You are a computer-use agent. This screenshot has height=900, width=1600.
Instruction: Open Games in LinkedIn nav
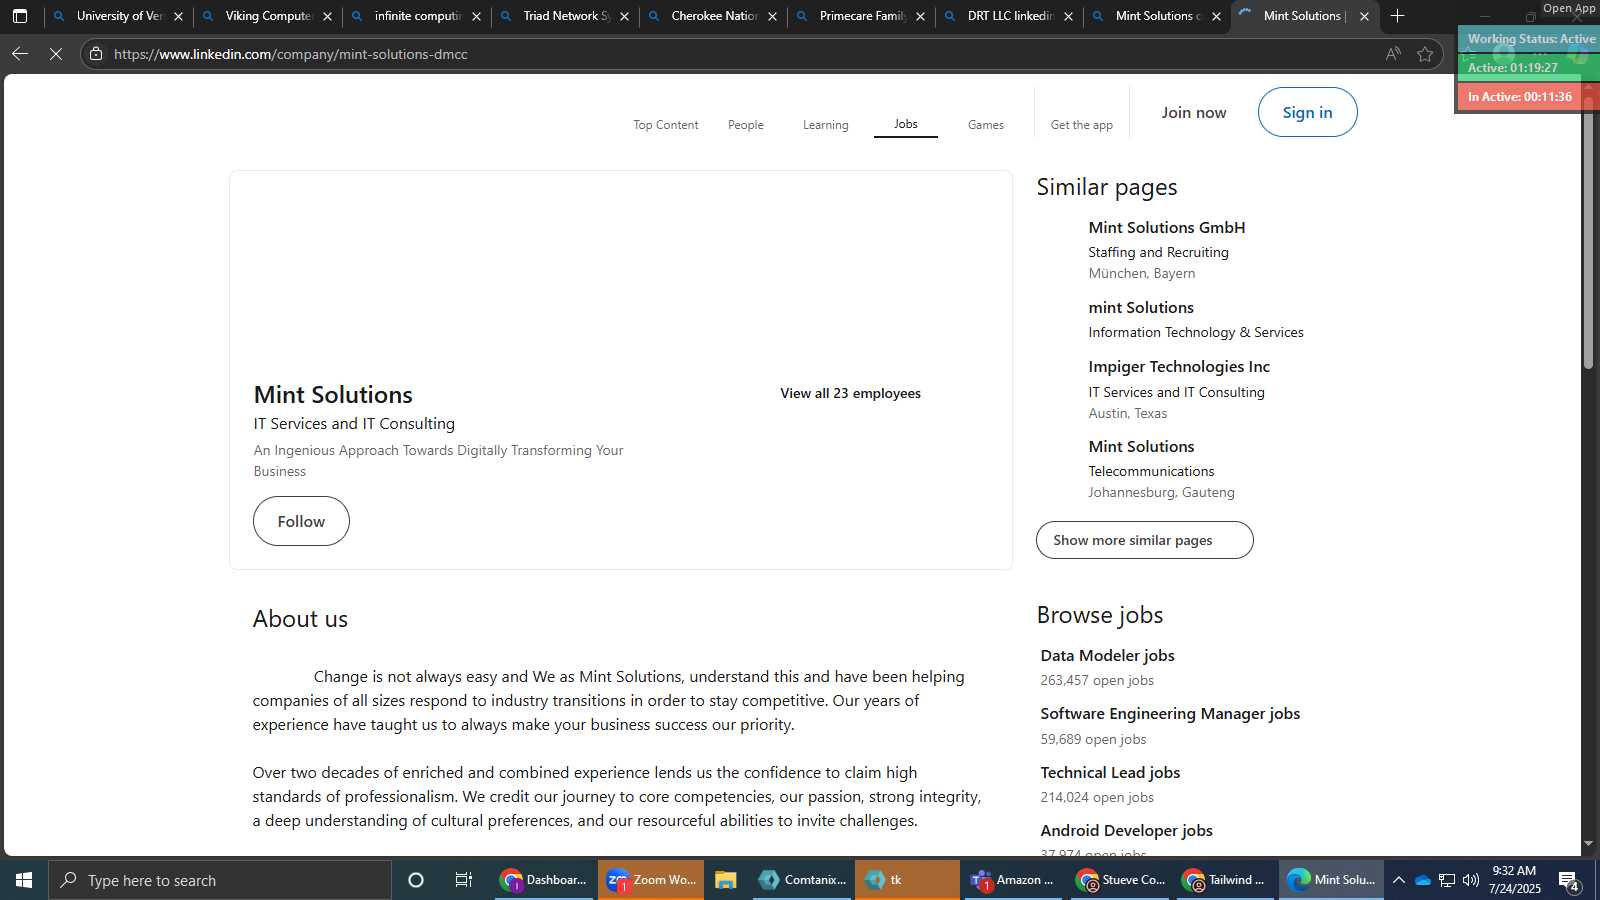(985, 125)
